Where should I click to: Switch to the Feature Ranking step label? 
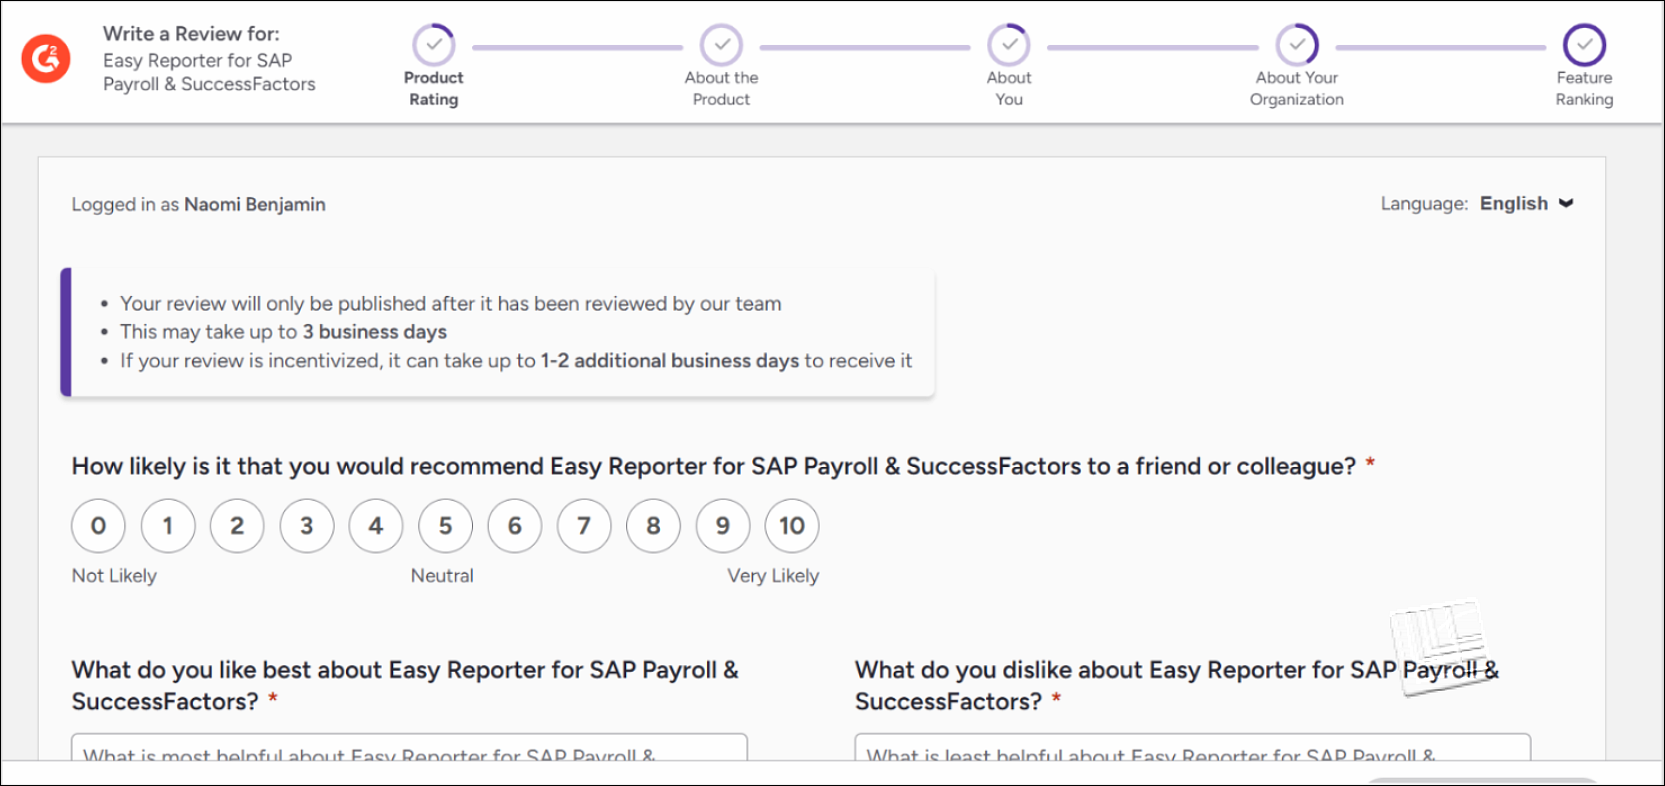[x=1584, y=88]
